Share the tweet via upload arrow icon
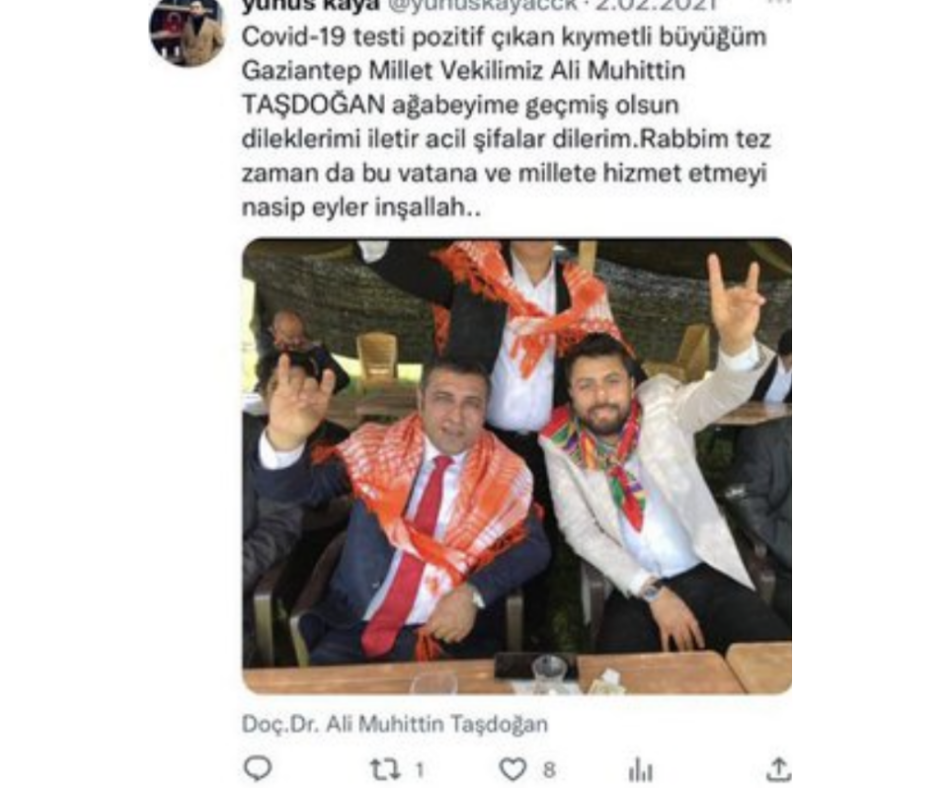This screenshot has height=788, width=940. coord(778,769)
